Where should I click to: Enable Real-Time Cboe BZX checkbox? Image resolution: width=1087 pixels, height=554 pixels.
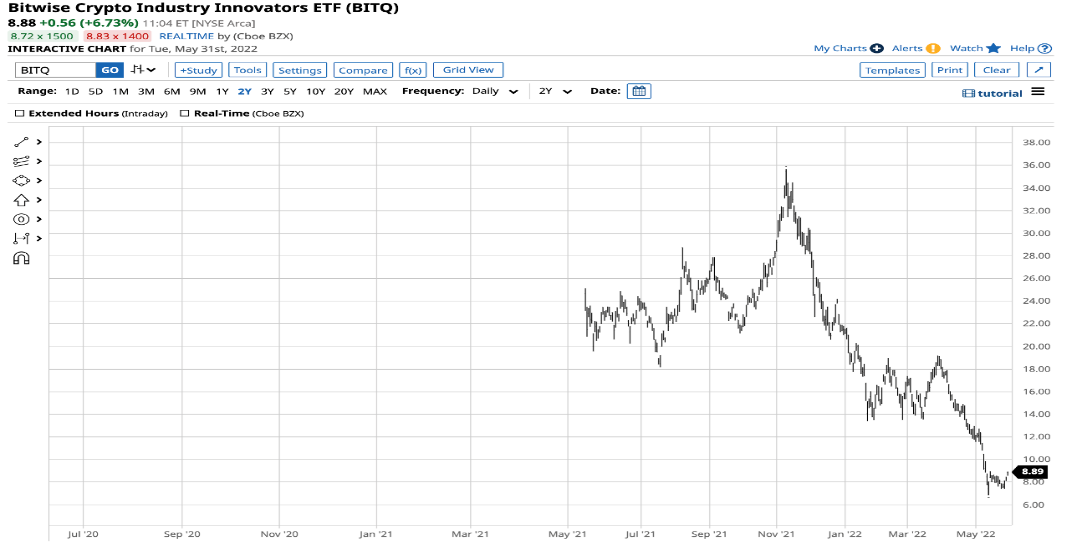184,114
